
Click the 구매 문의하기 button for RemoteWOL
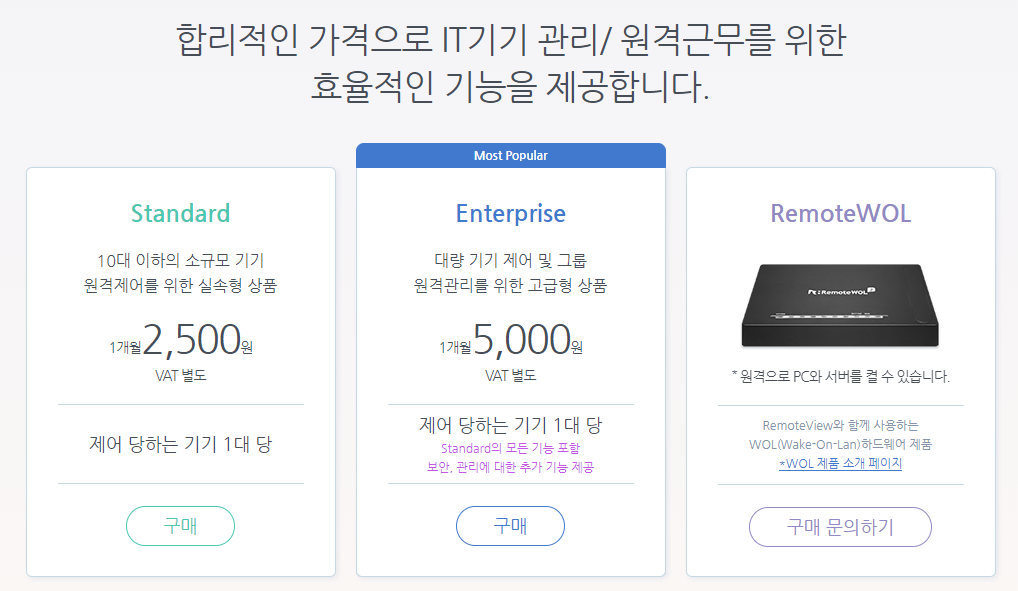pyautogui.click(x=840, y=527)
